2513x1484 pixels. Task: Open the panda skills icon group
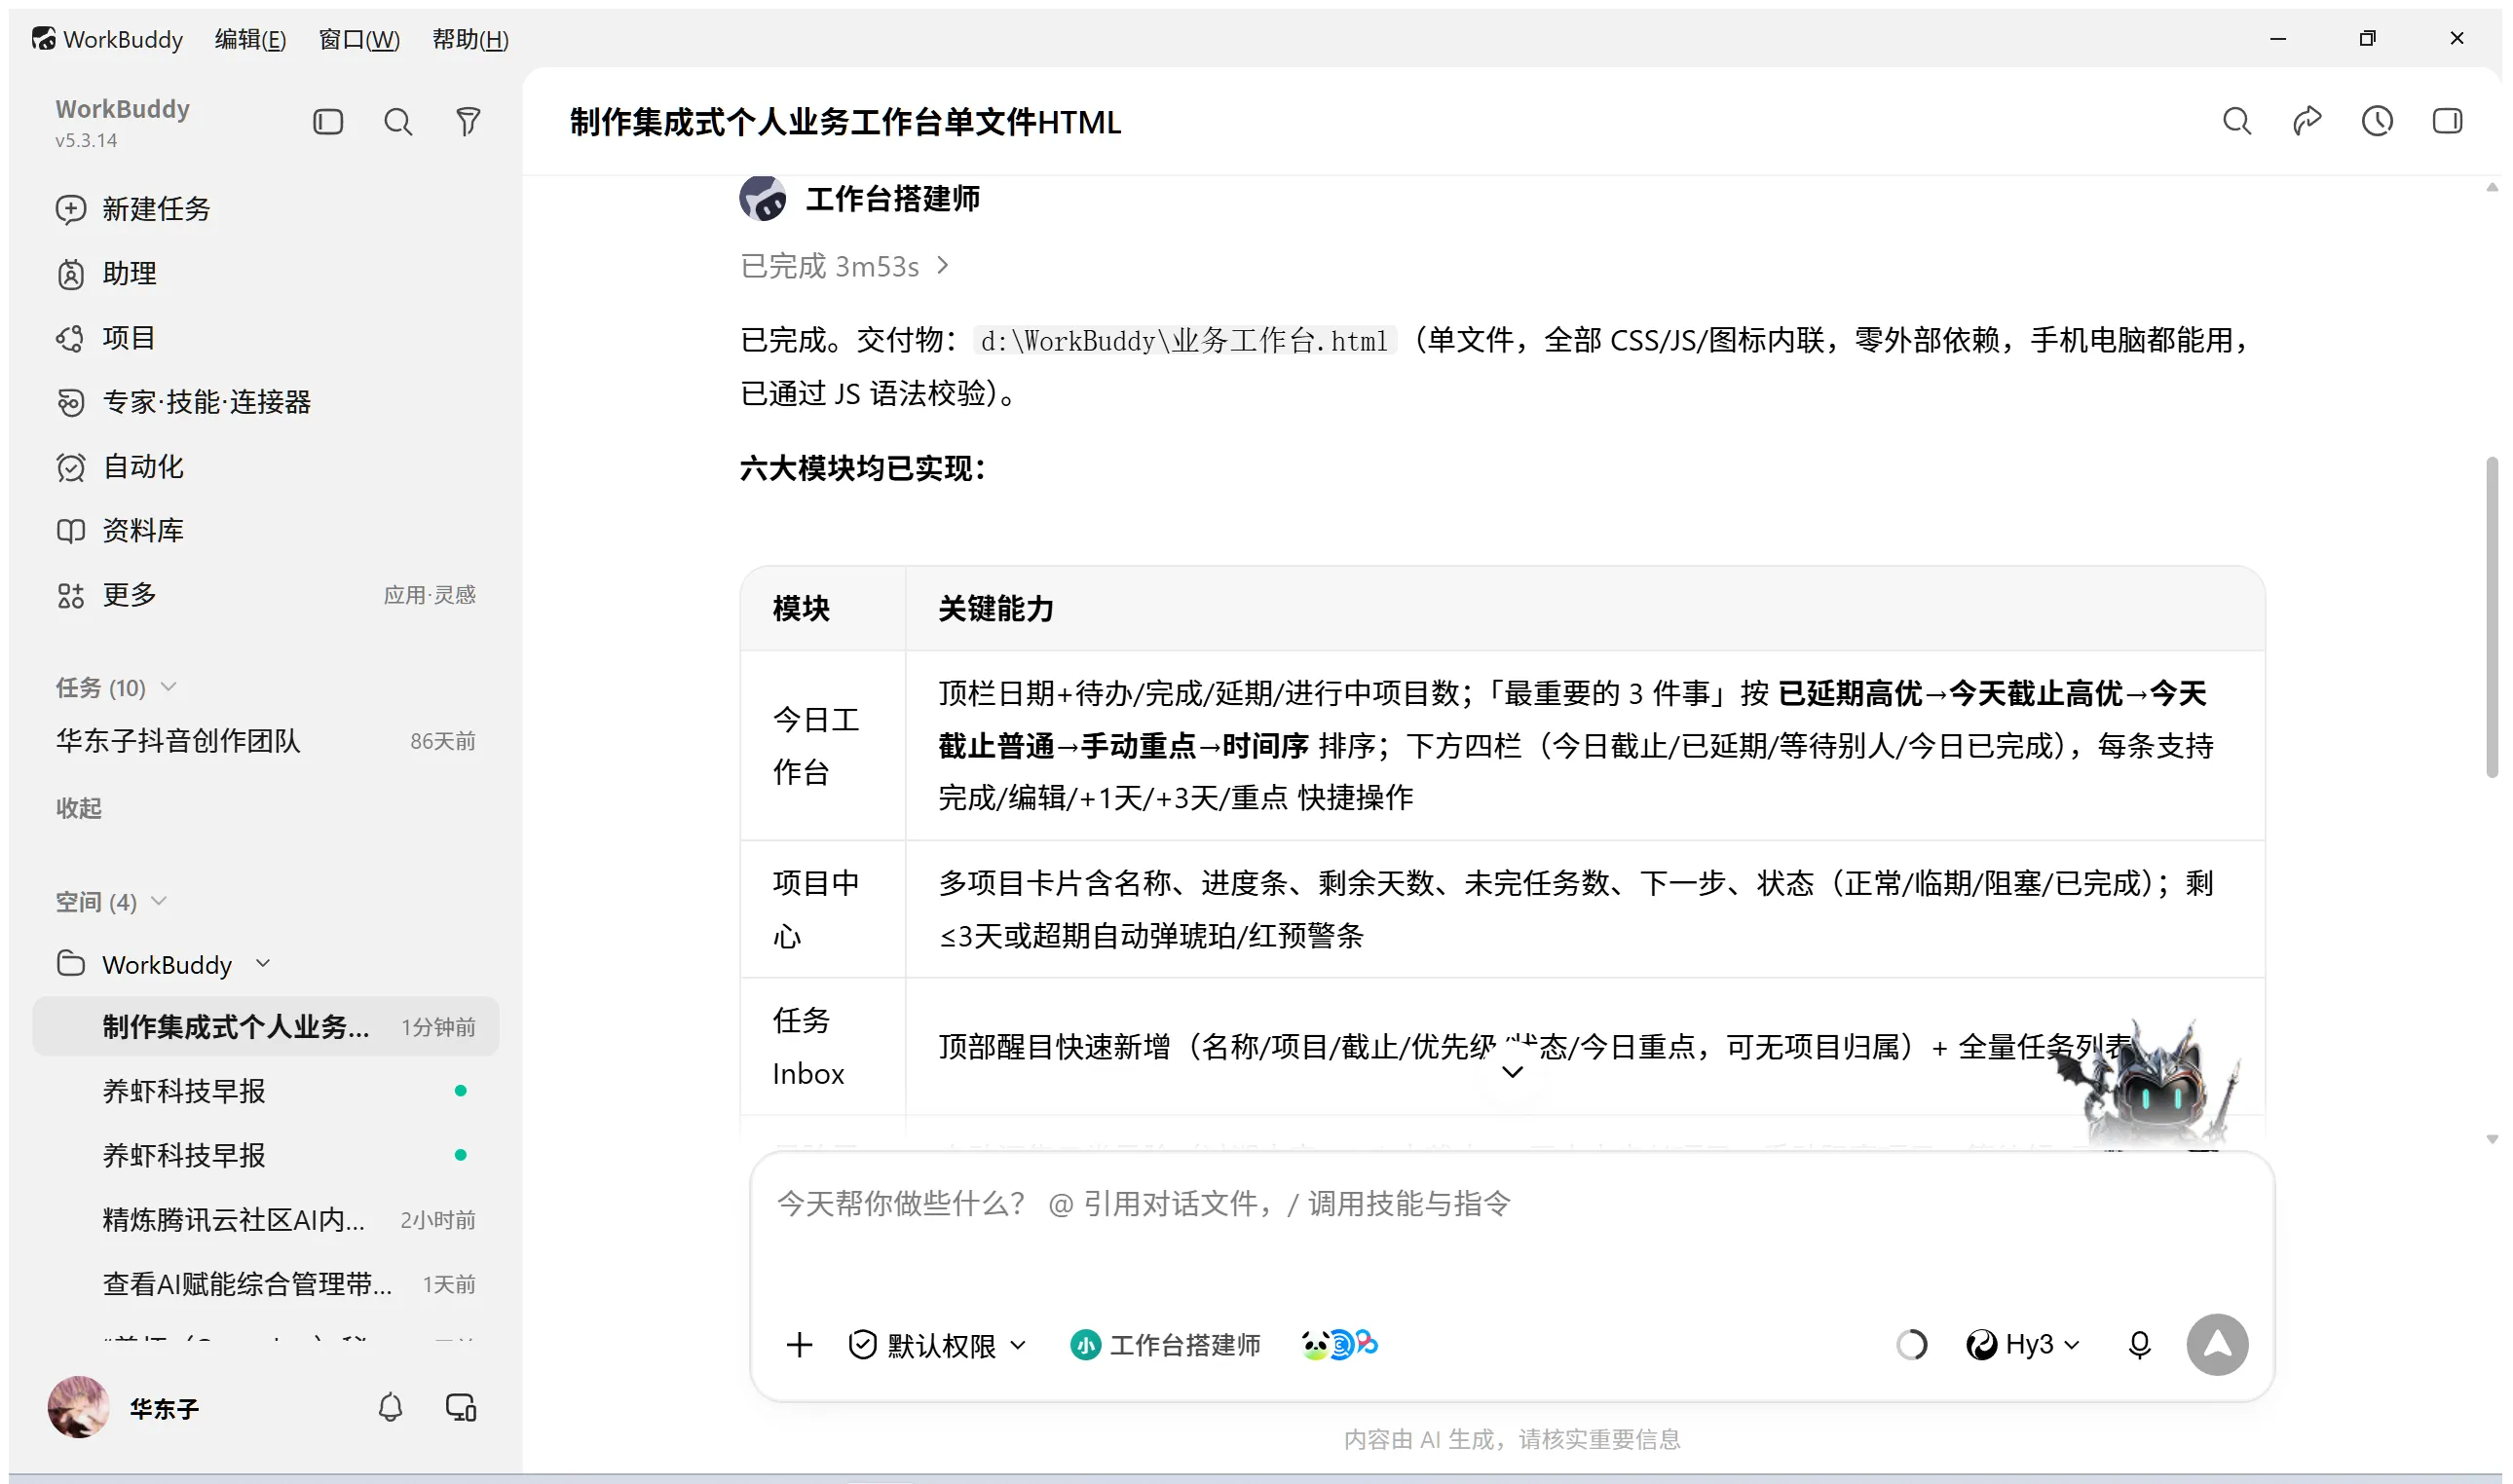coord(1339,1345)
